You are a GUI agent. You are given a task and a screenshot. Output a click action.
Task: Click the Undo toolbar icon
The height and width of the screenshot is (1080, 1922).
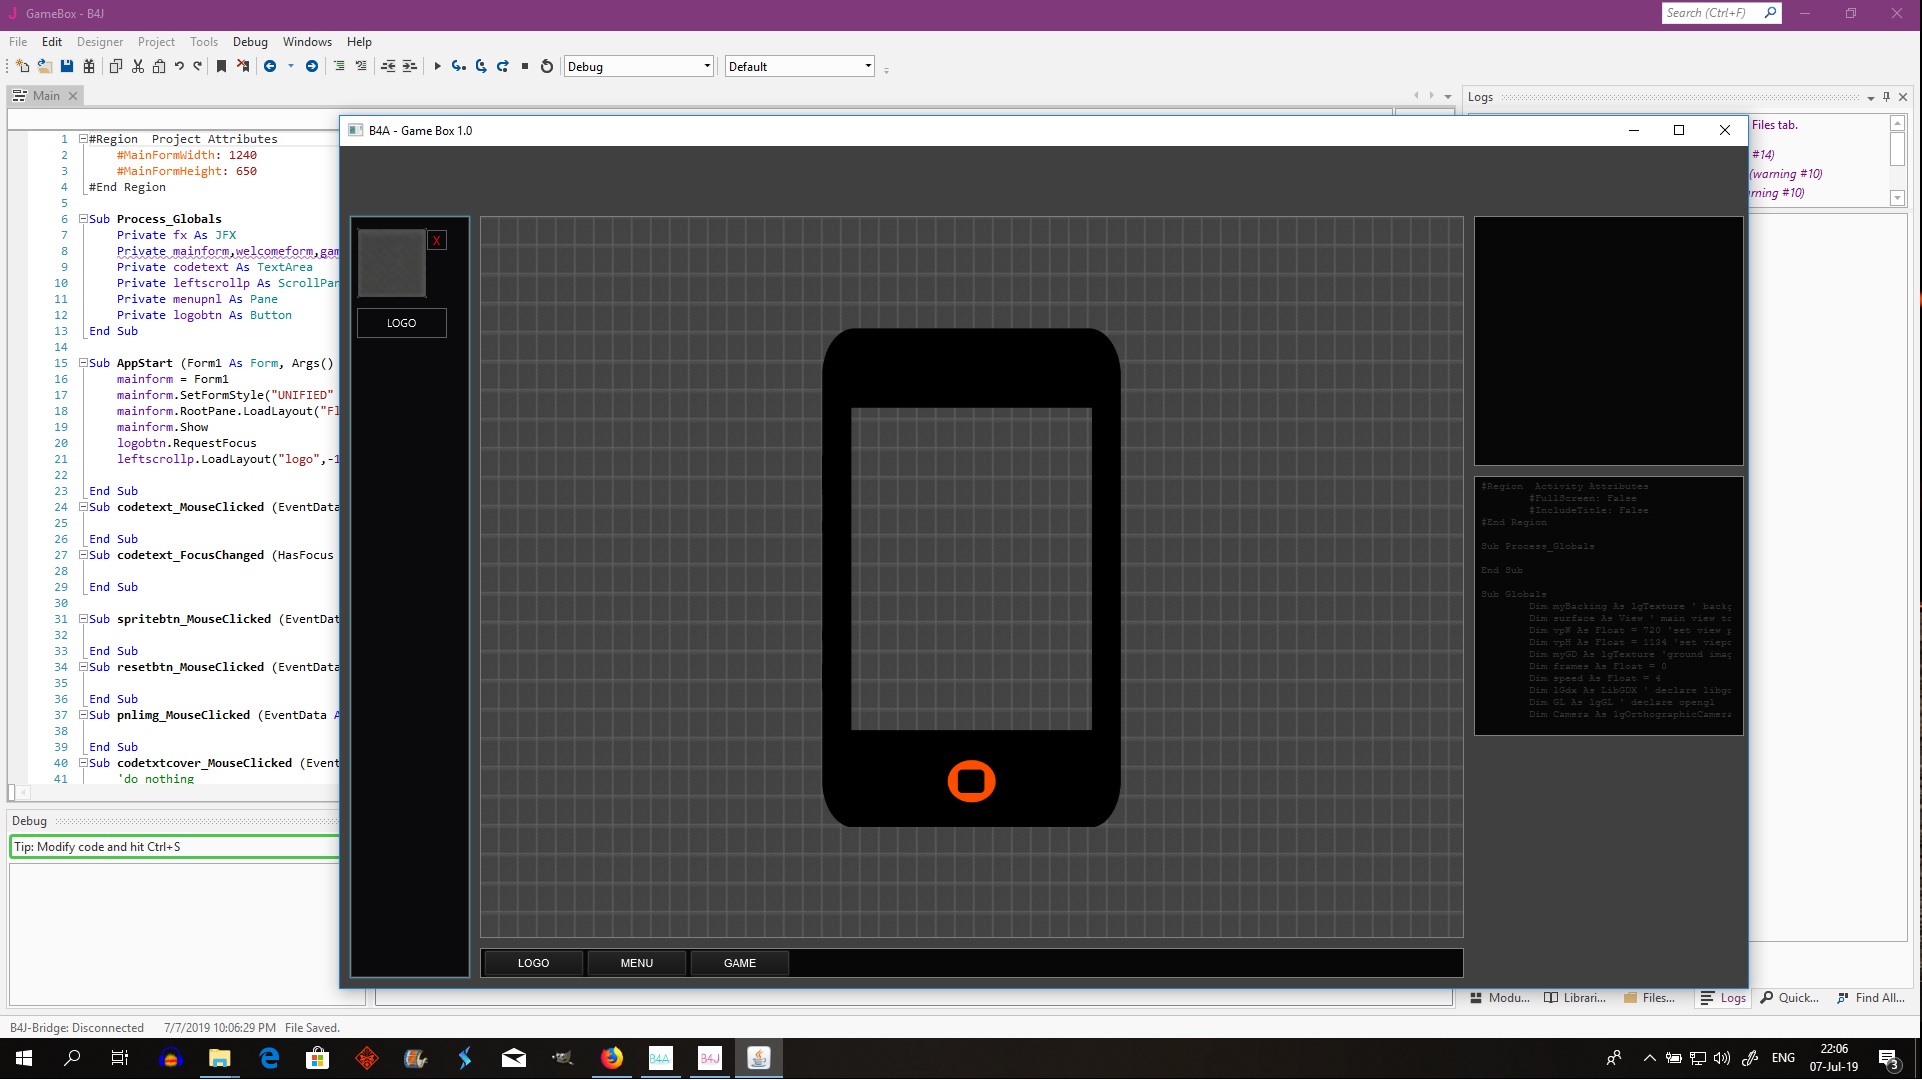coord(179,66)
